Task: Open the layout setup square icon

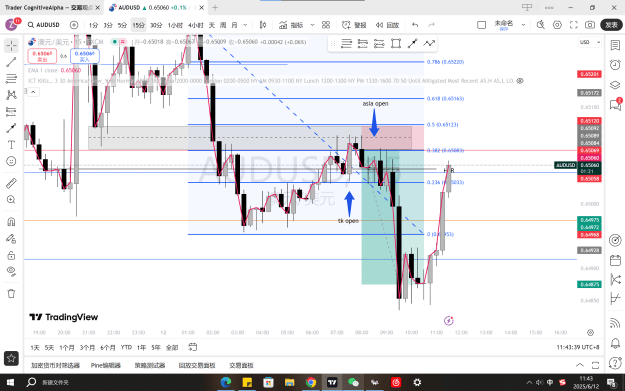Action: click(x=482, y=25)
